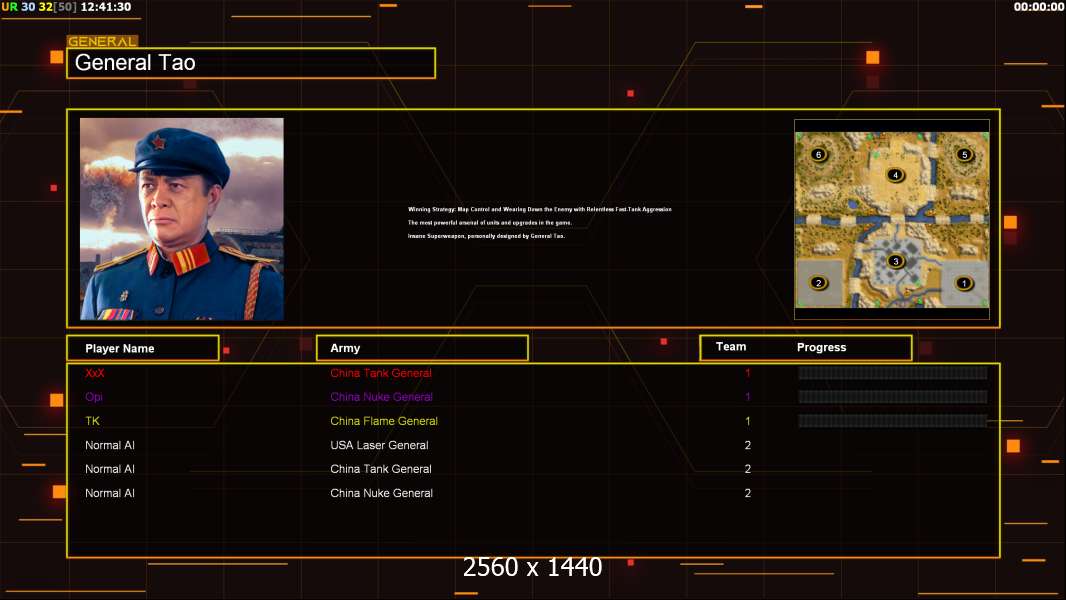Click team number 2 in the USA Laser General row
The height and width of the screenshot is (600, 1066).
[748, 445]
